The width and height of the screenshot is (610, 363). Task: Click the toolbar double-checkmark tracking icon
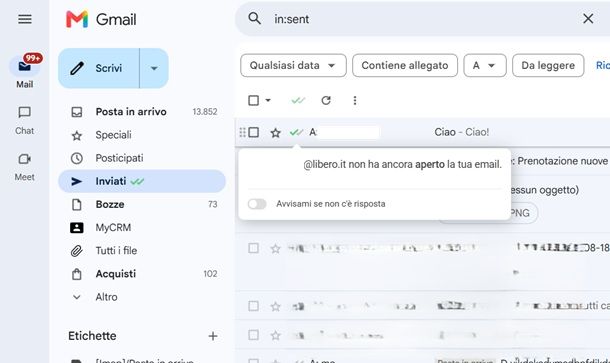(298, 100)
